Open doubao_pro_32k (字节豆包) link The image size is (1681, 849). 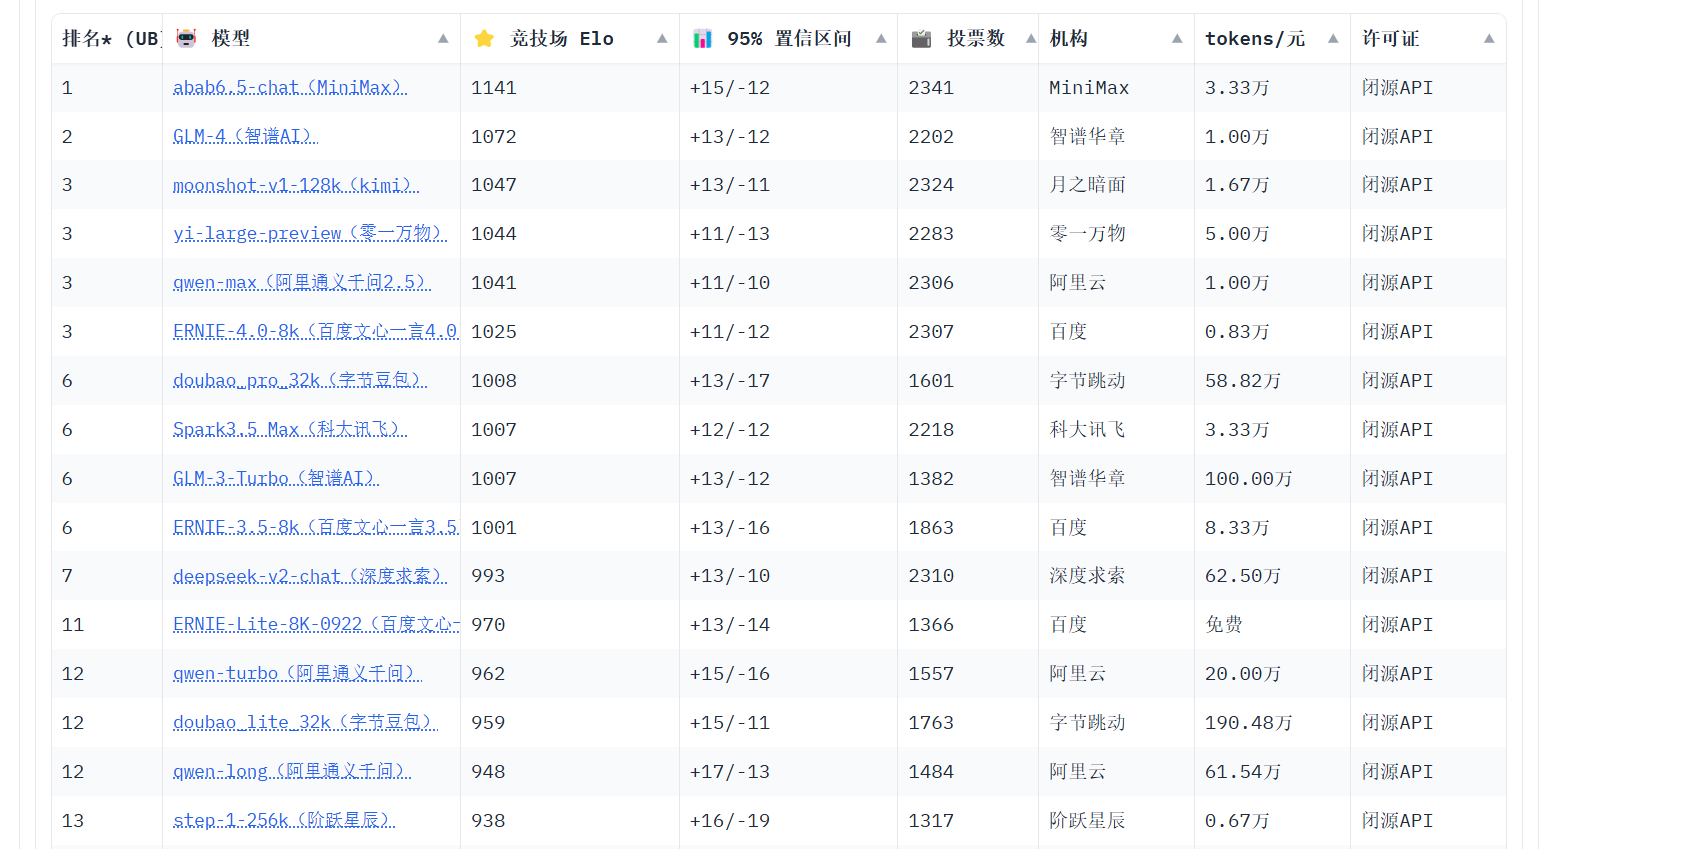pyautogui.click(x=300, y=380)
